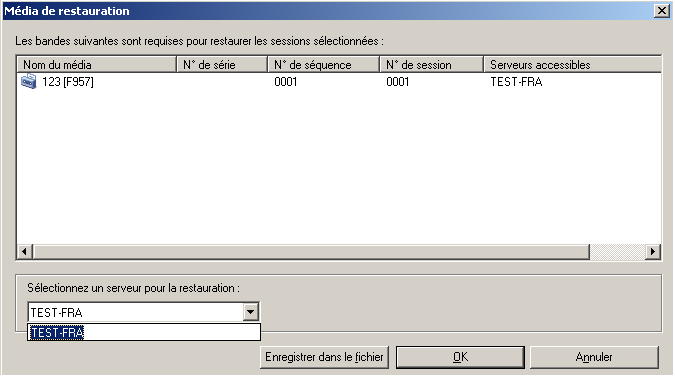
Task: Choose highlighted TEST-FRA option in dropdown list
Action: click(x=144, y=332)
